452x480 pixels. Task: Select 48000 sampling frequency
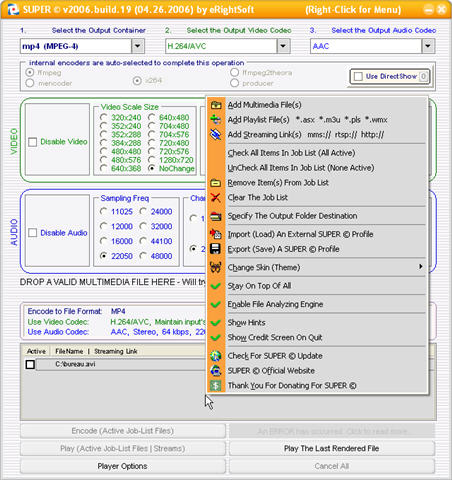tap(143, 256)
